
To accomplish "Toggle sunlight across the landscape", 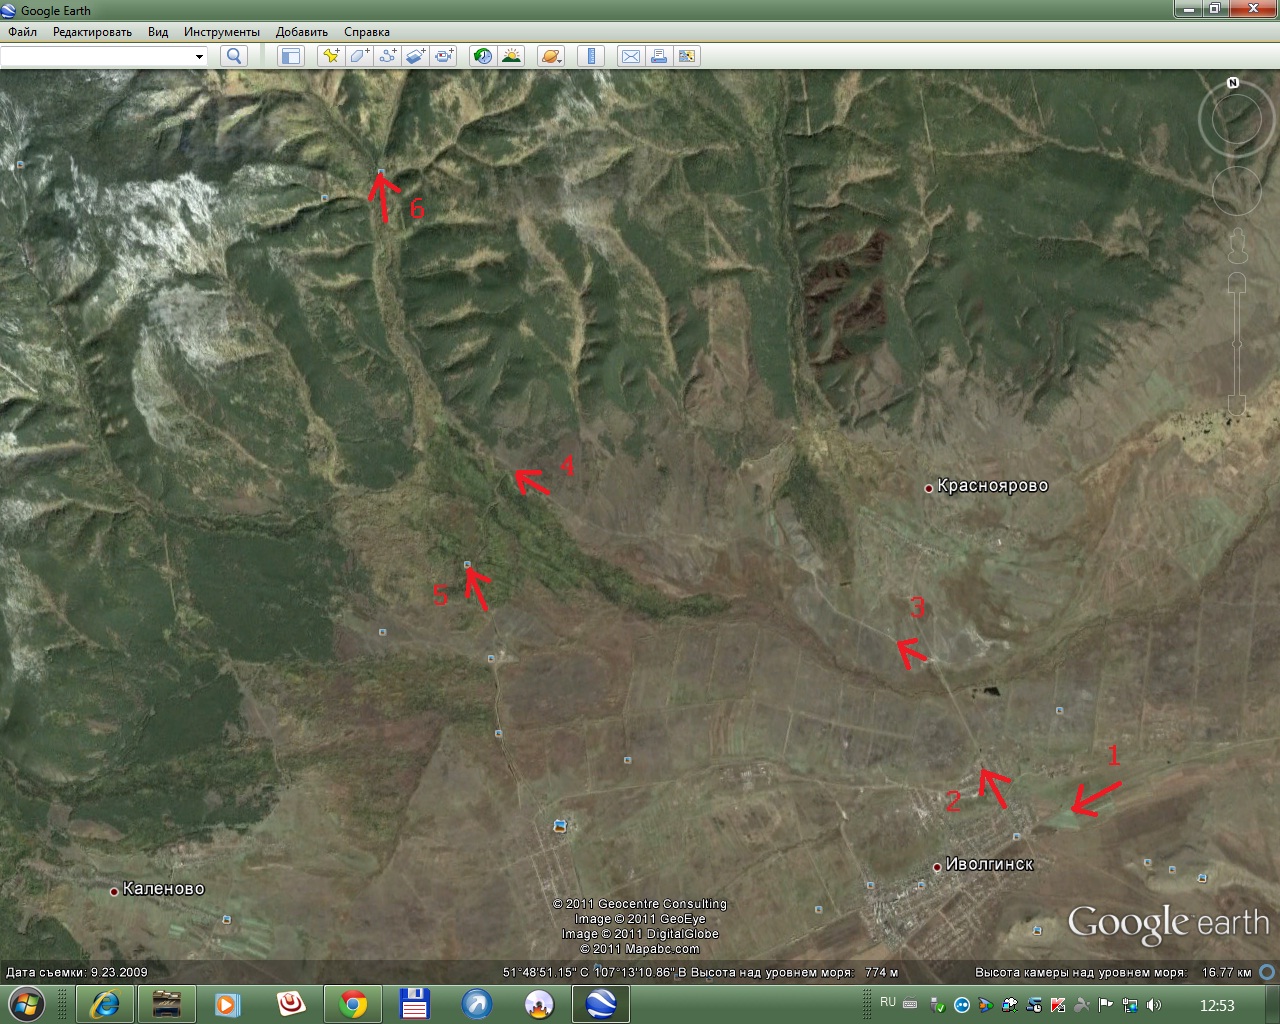I will pos(511,56).
